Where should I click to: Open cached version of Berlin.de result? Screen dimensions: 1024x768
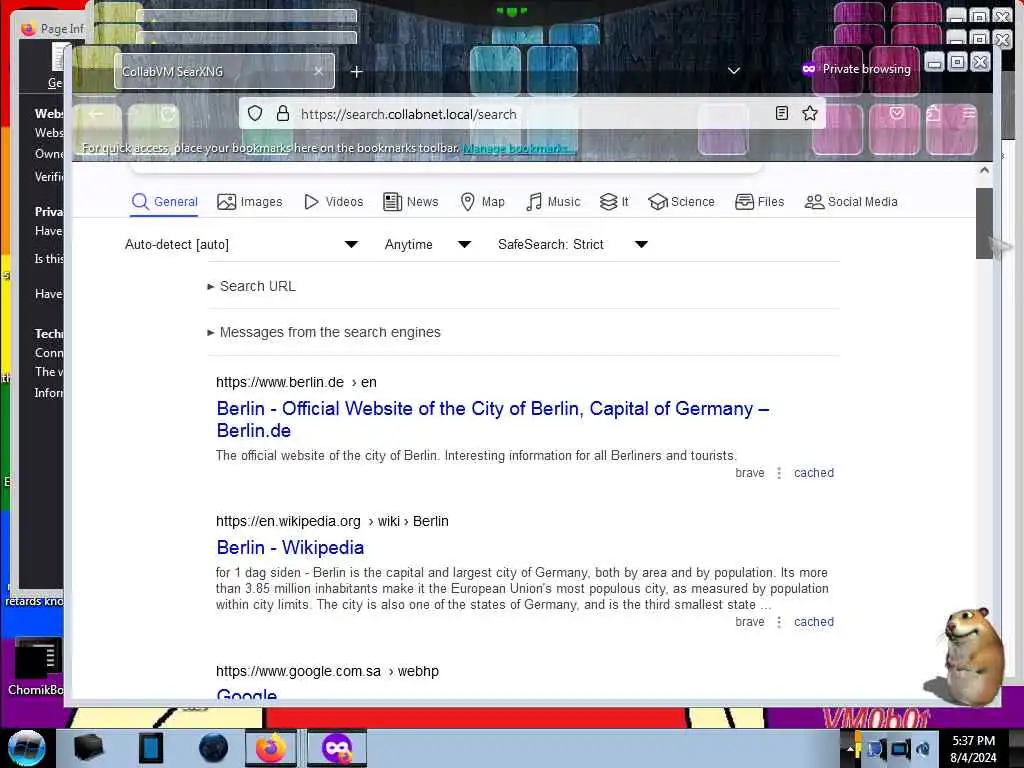click(x=814, y=473)
